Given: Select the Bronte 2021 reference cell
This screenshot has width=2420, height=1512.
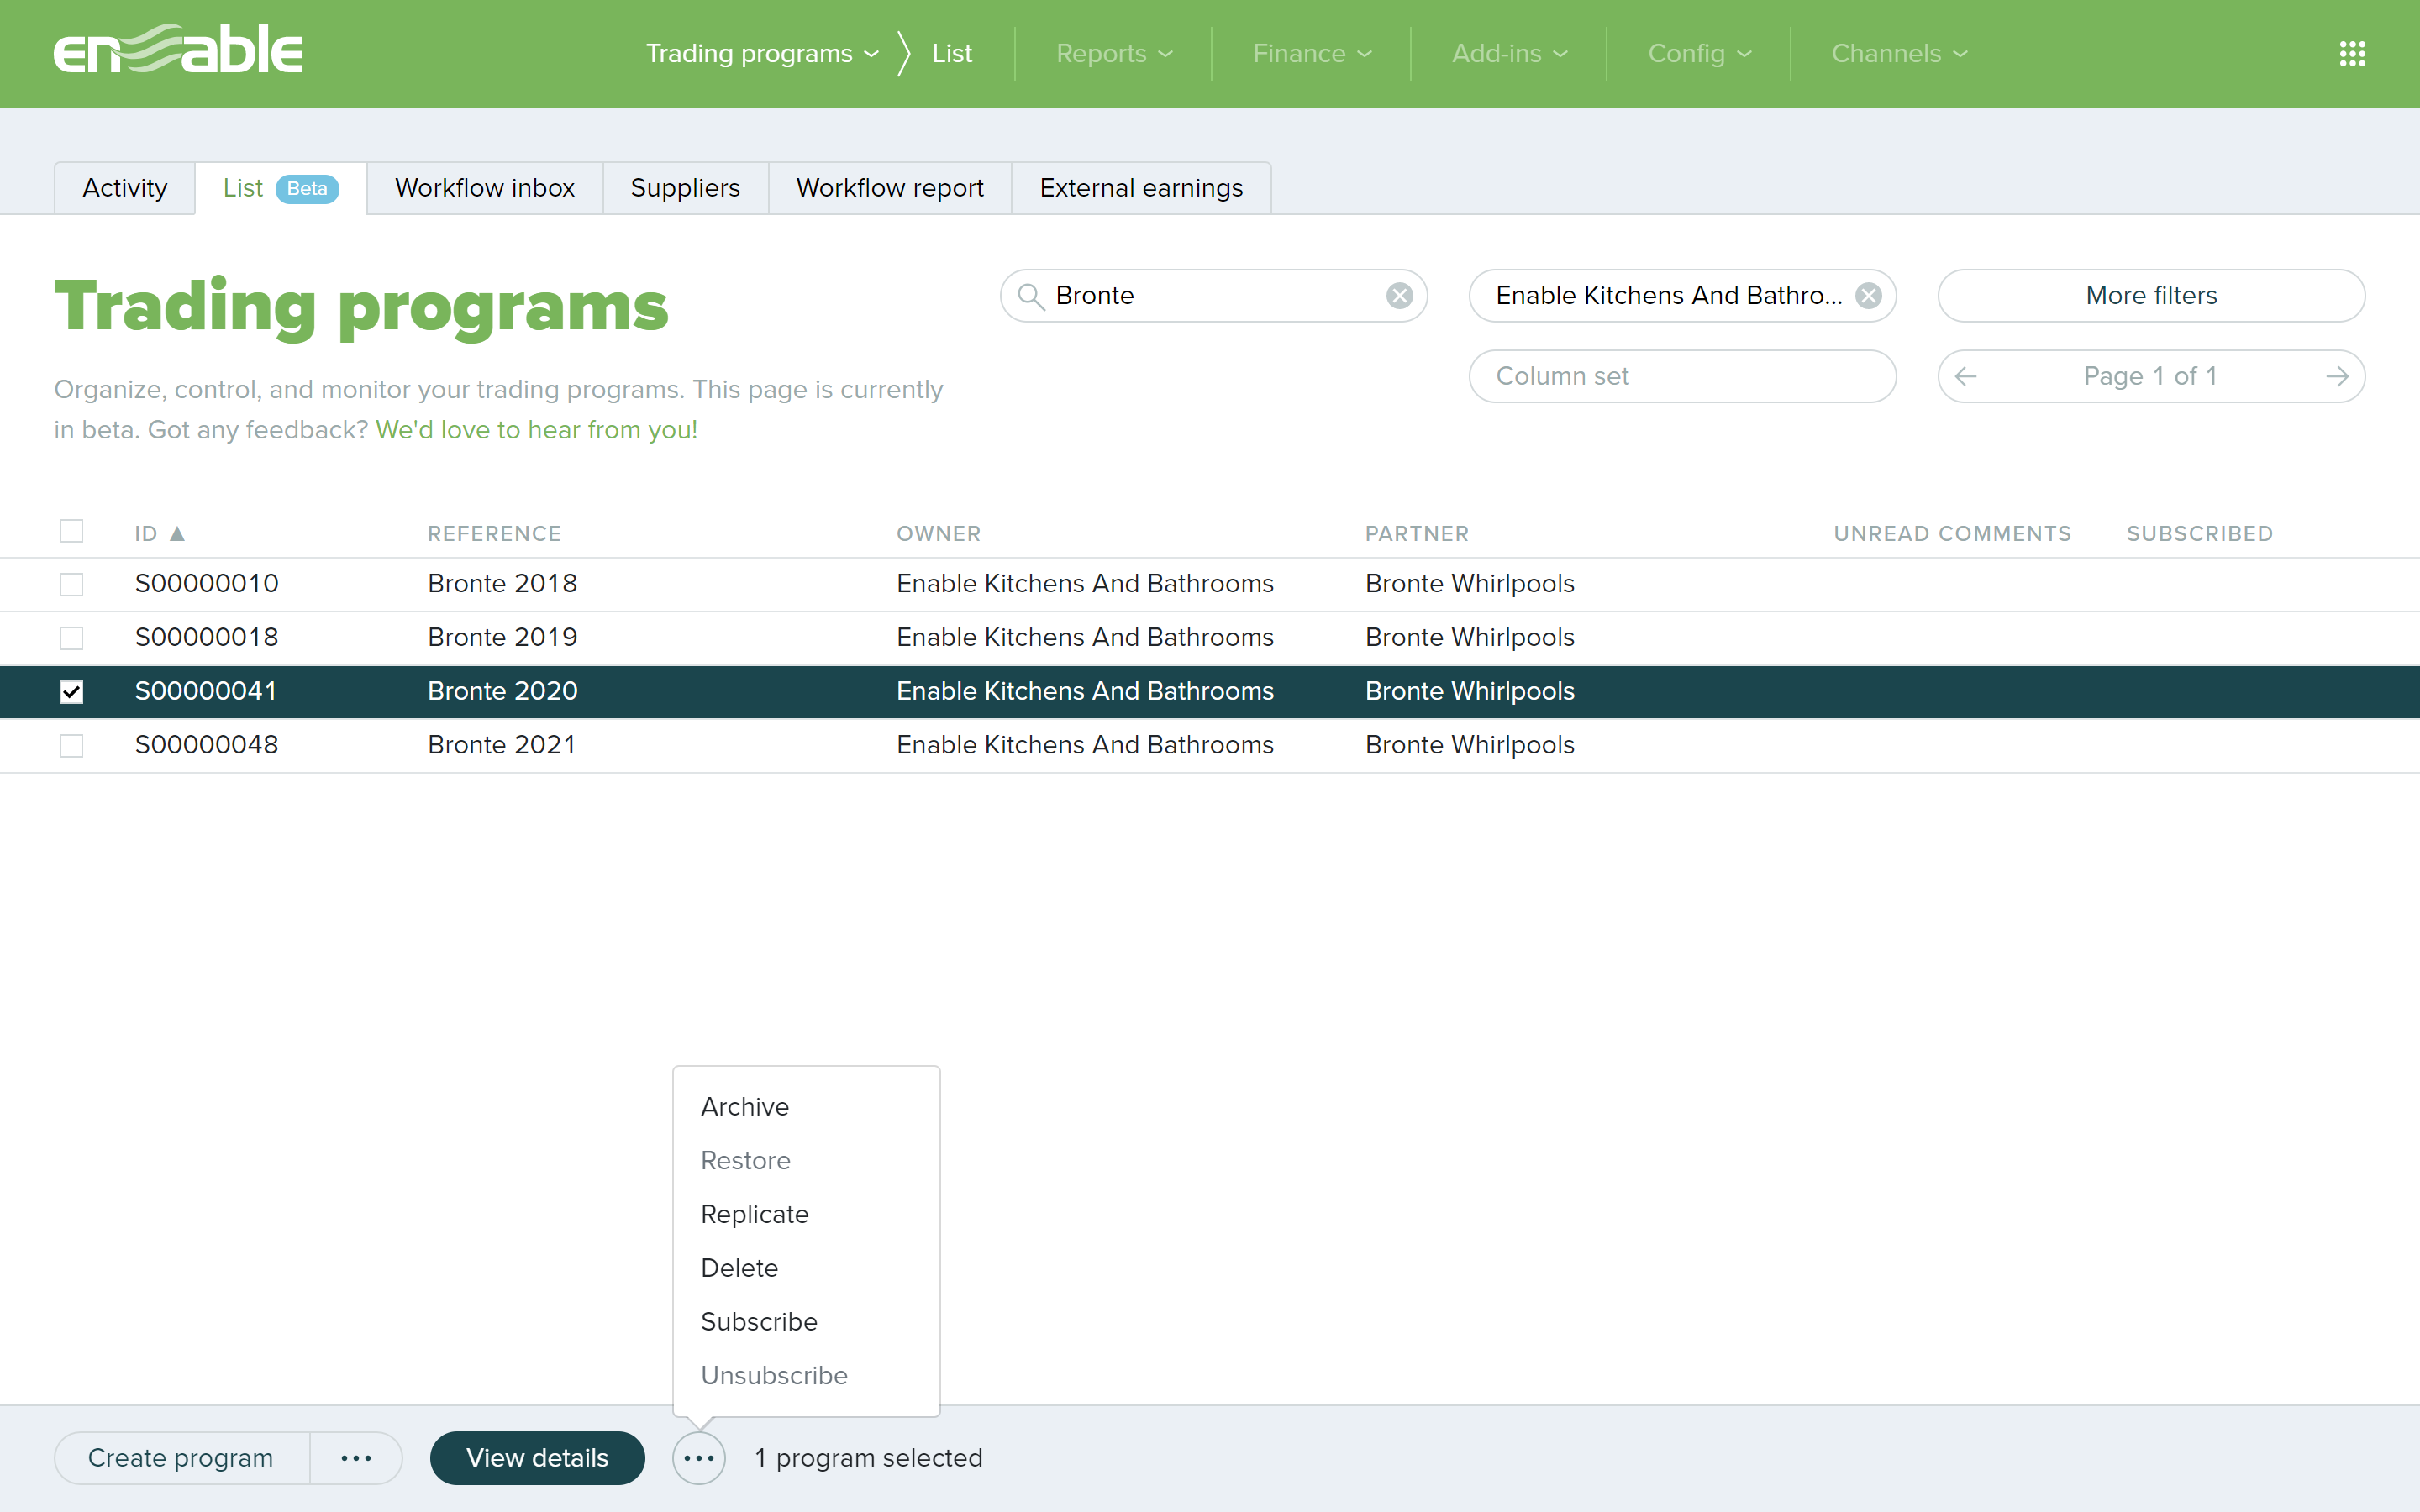Looking at the screenshot, I should [502, 746].
